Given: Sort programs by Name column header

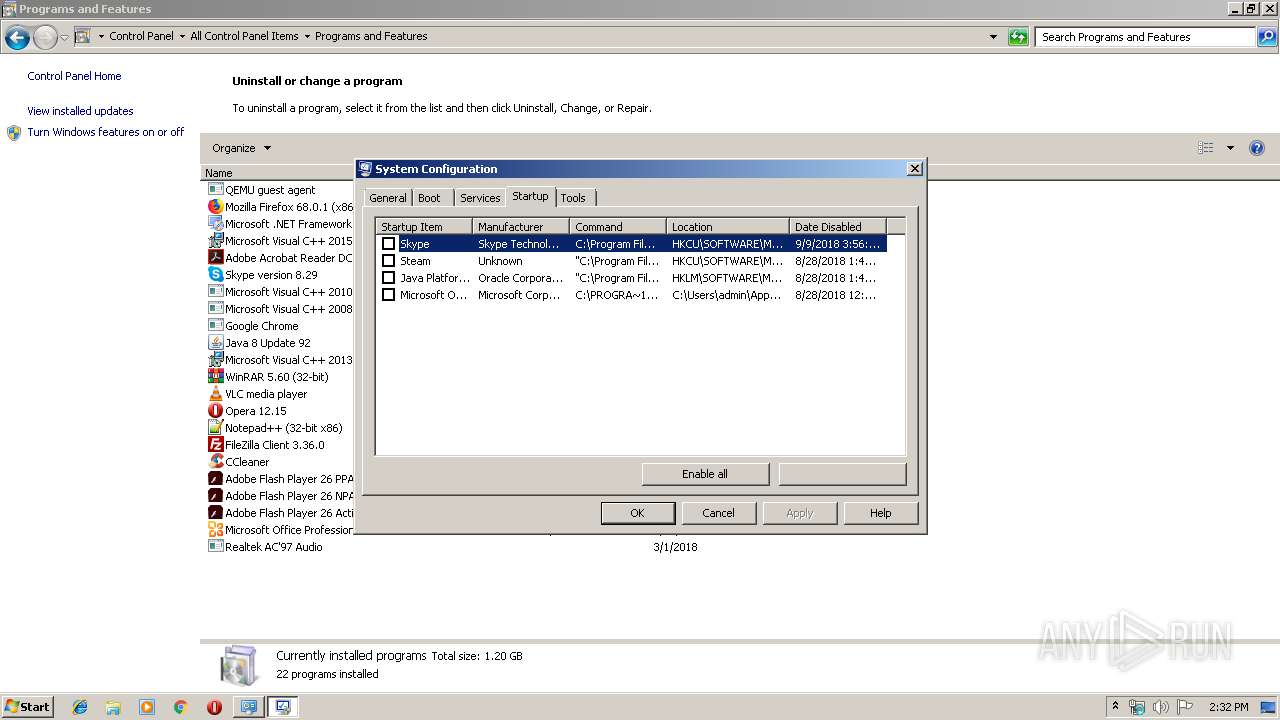Looking at the screenshot, I should click(278, 173).
